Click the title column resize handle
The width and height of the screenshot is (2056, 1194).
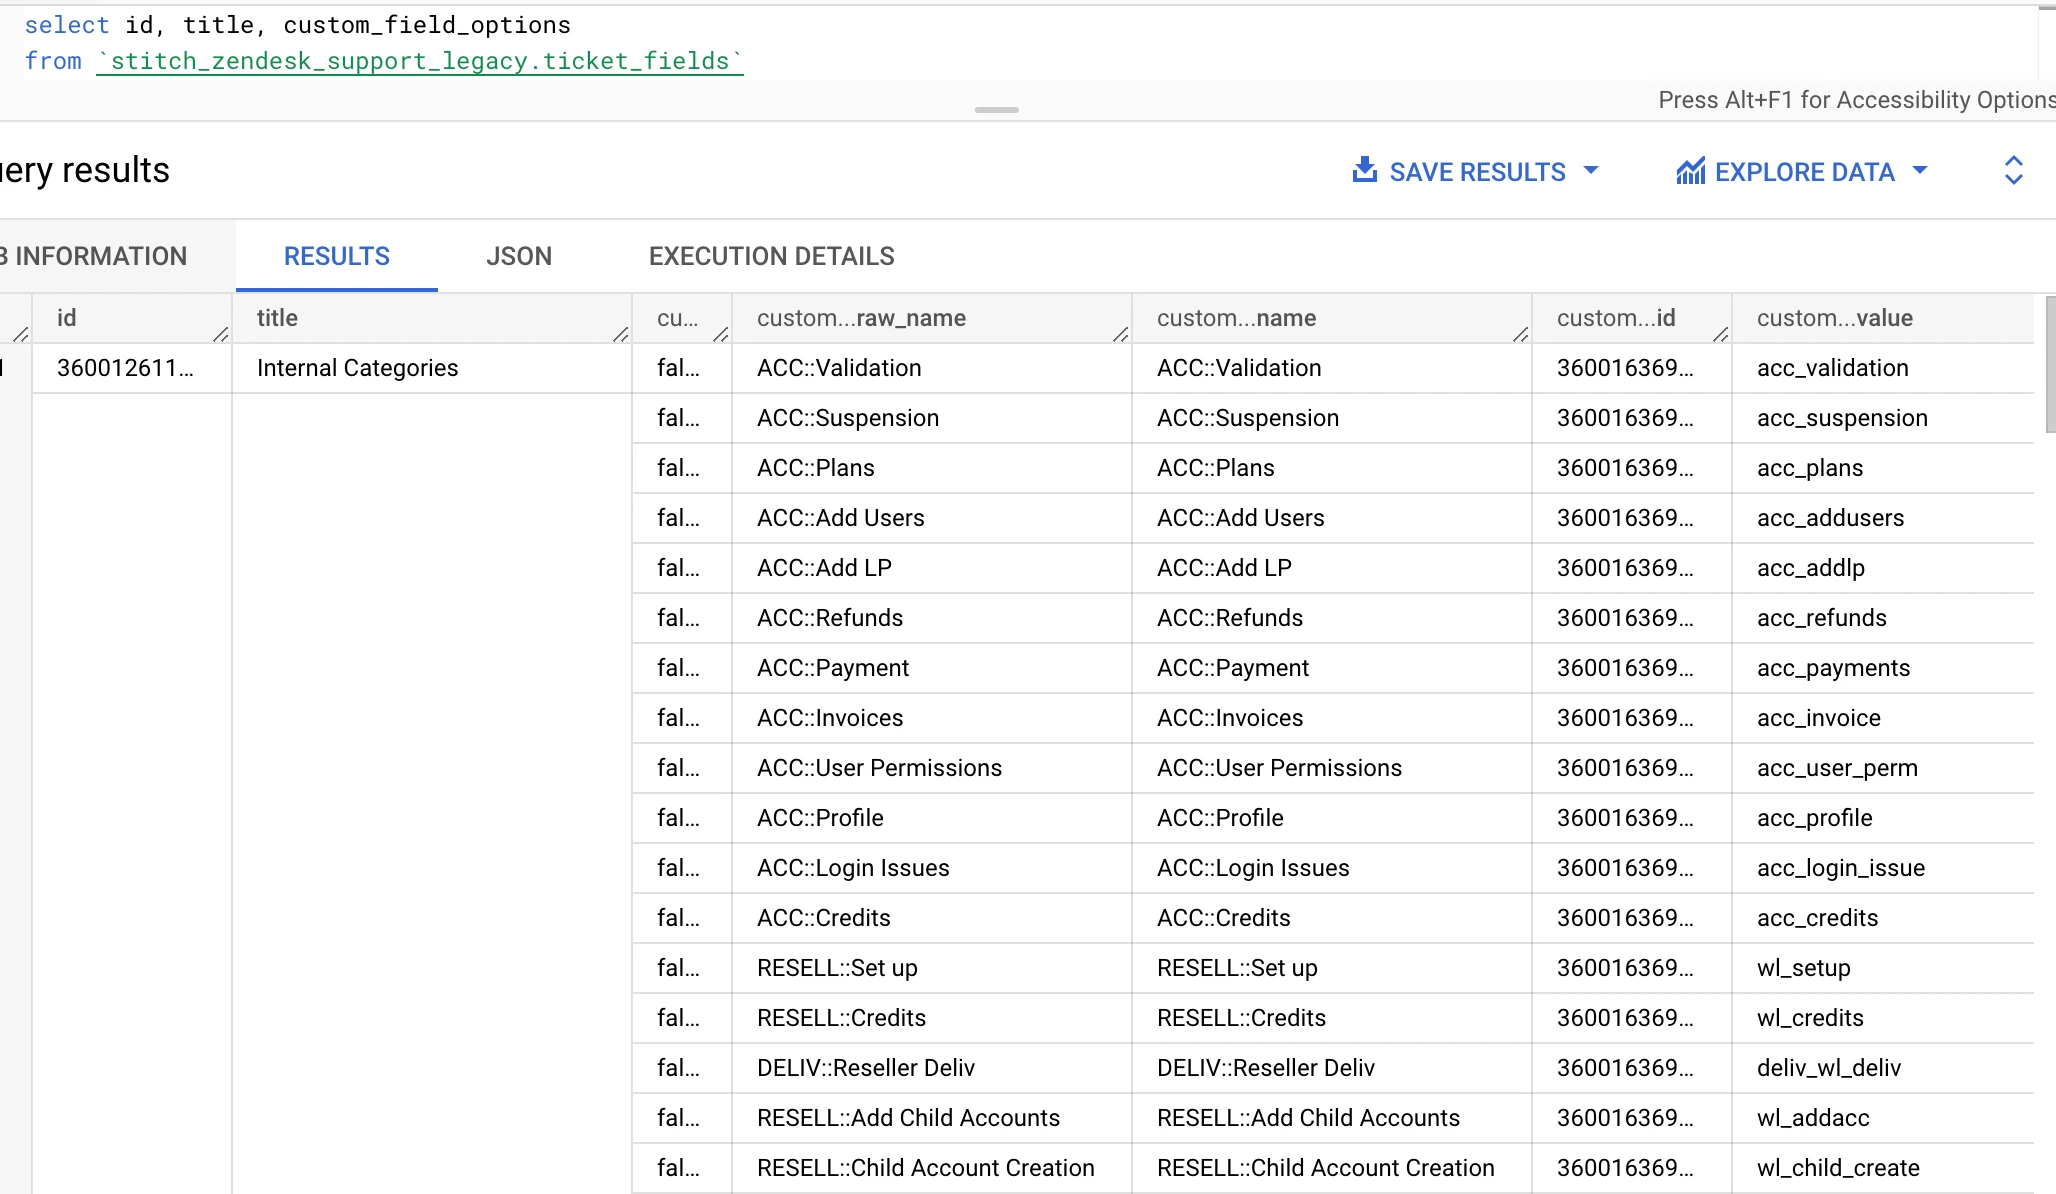coord(621,334)
